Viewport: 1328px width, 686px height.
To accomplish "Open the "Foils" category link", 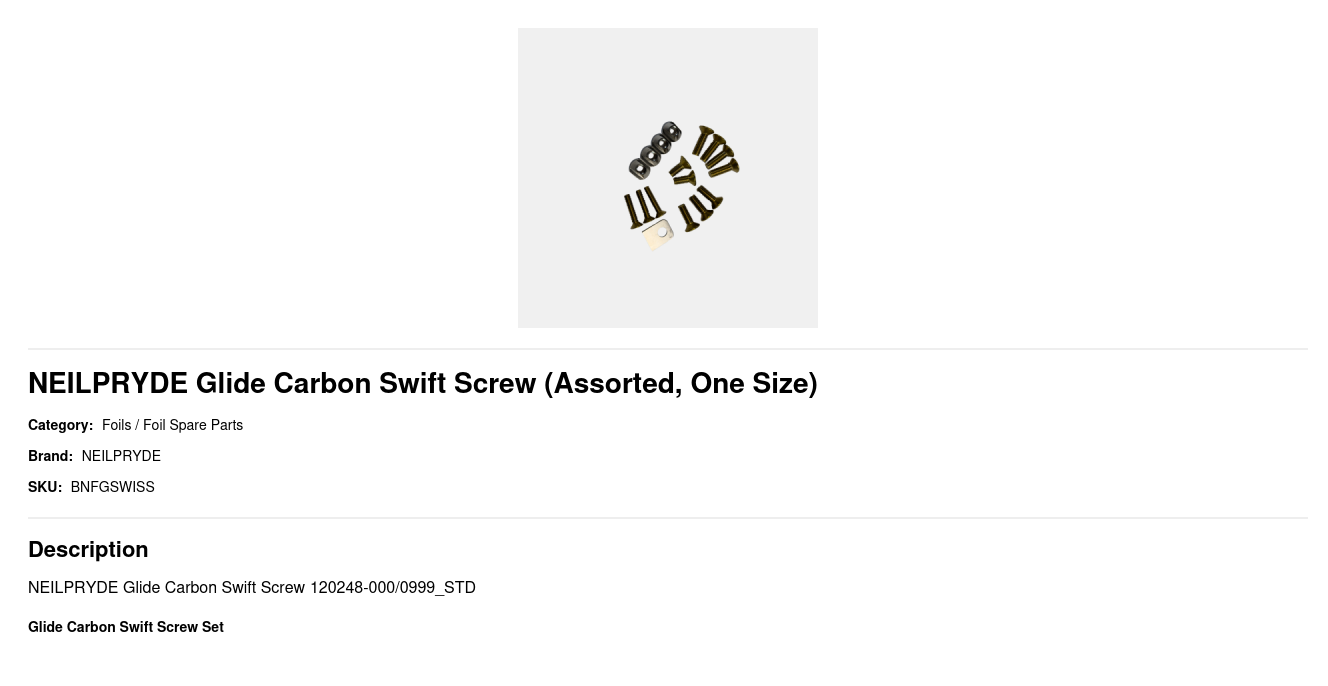I will [x=116, y=425].
